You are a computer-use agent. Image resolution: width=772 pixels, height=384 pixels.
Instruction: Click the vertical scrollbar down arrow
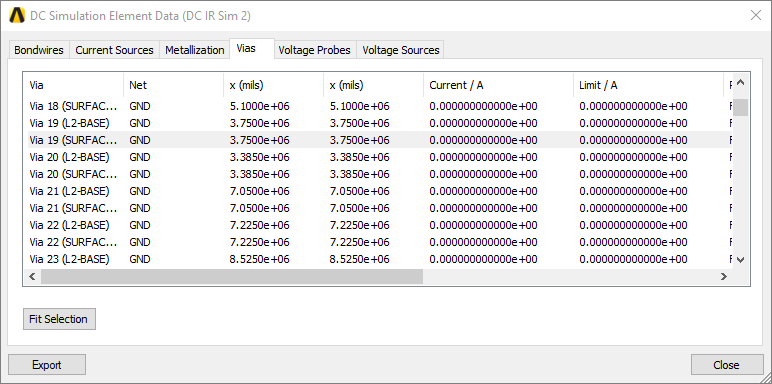pos(740,259)
